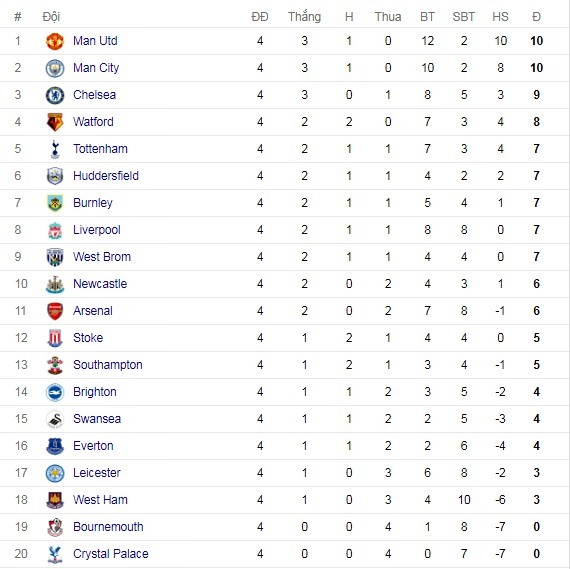
Task: Click the Liverpool club crest
Action: tap(55, 230)
